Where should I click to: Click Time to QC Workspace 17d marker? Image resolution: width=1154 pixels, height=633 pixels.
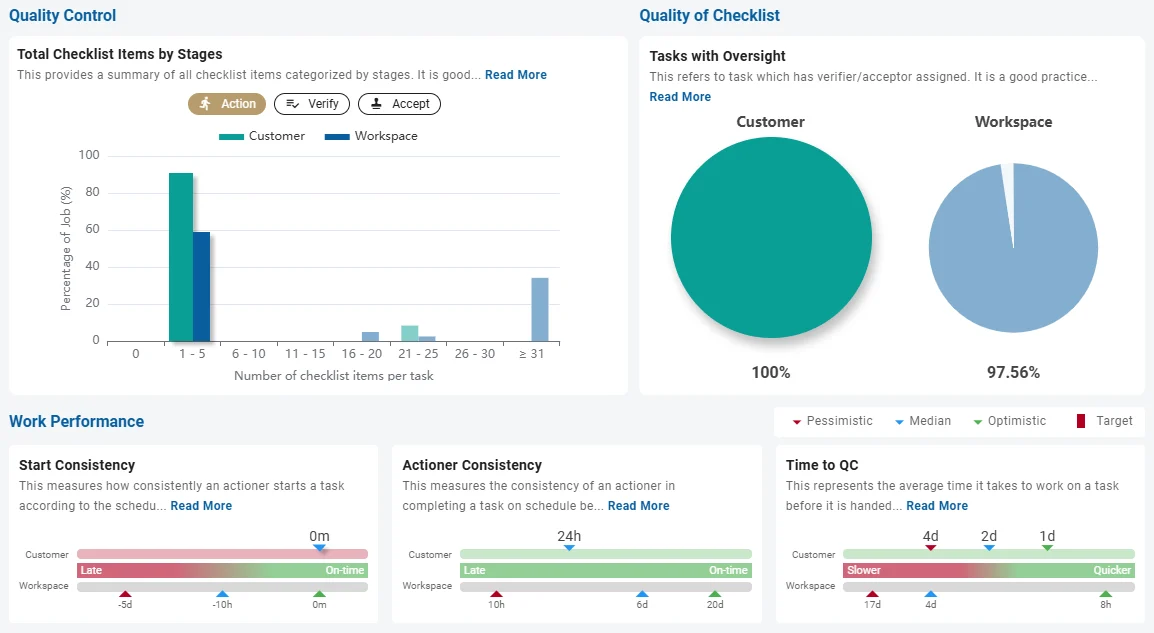[x=872, y=594]
